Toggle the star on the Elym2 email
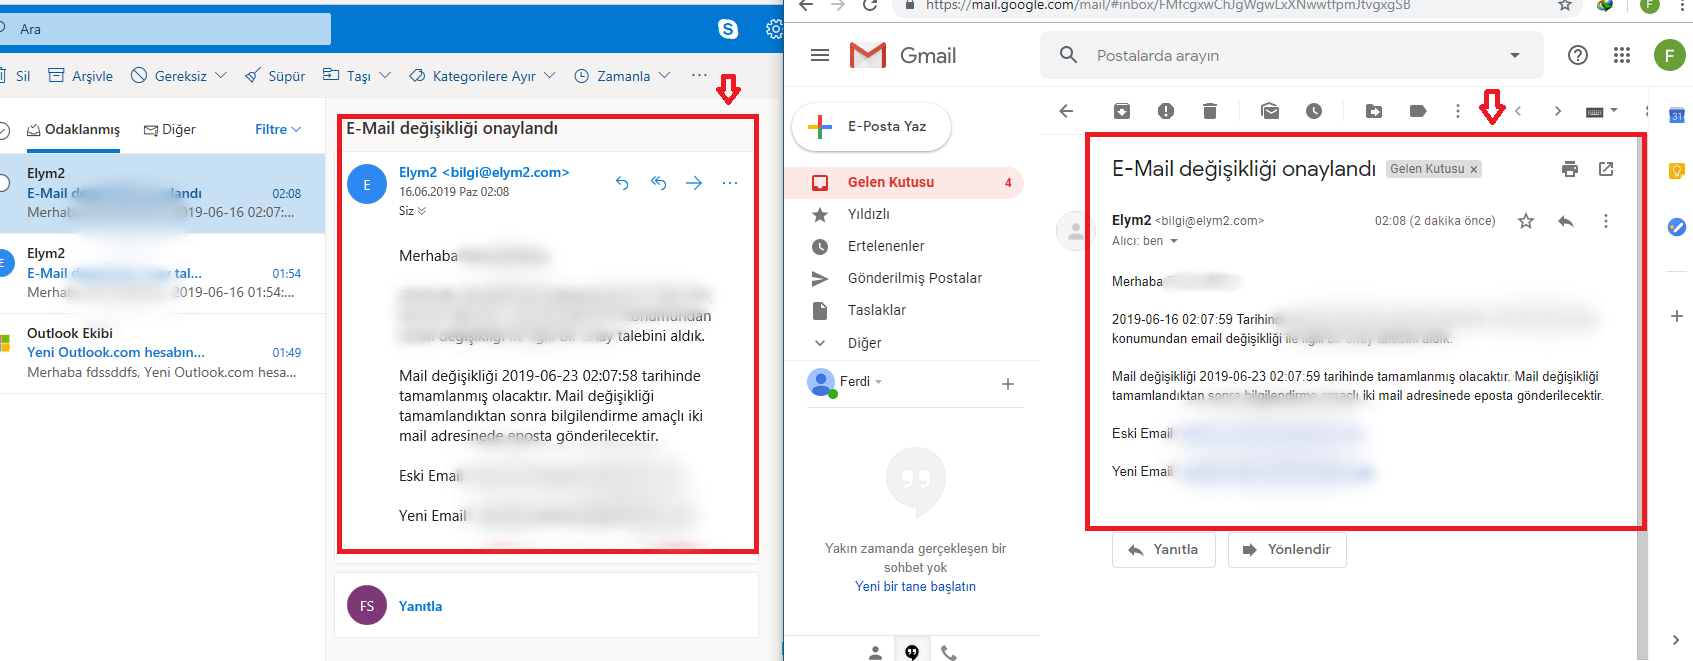The height and width of the screenshot is (661, 1693). (x=1526, y=221)
